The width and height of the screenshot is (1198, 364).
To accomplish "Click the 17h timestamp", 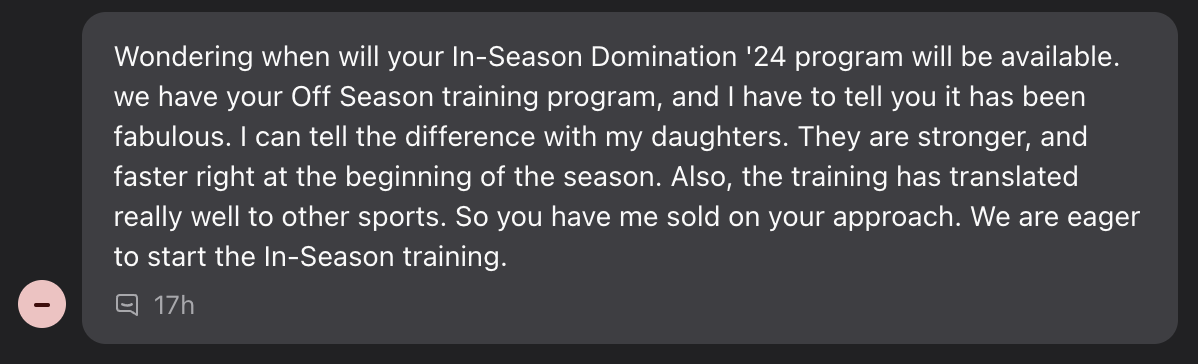I will coord(174,305).
